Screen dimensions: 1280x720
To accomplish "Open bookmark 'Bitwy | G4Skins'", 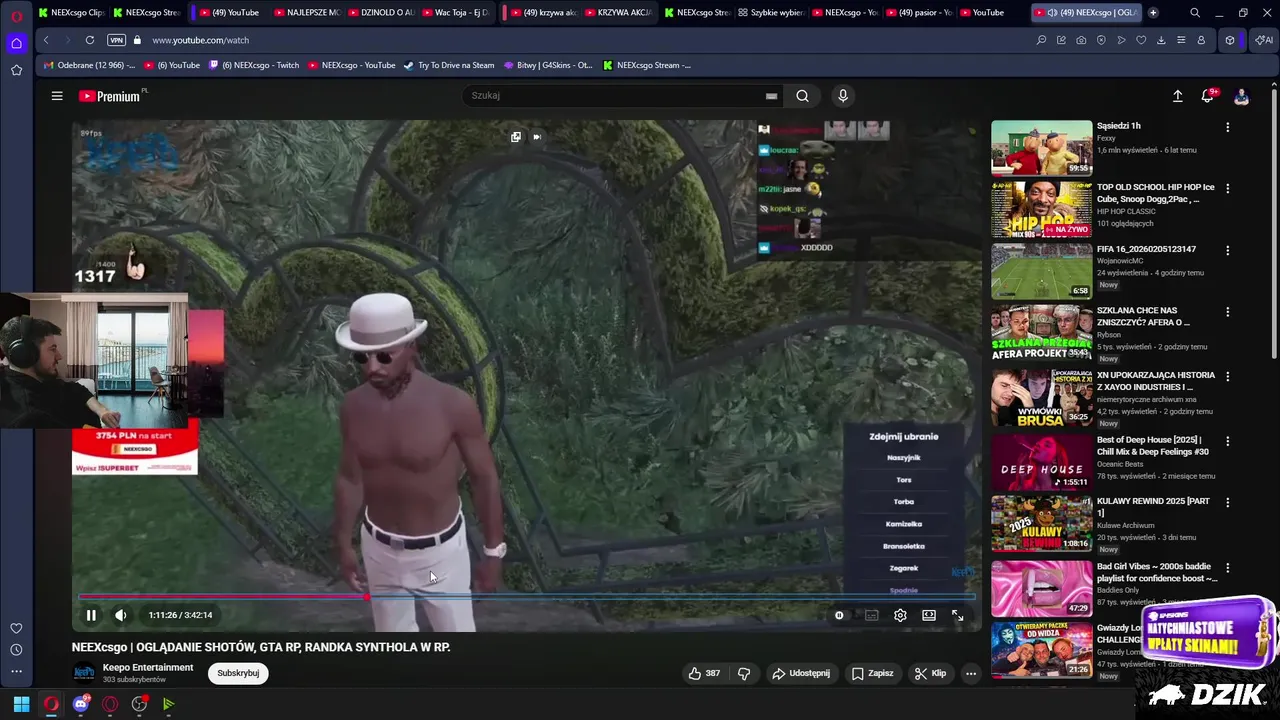I will pos(548,65).
